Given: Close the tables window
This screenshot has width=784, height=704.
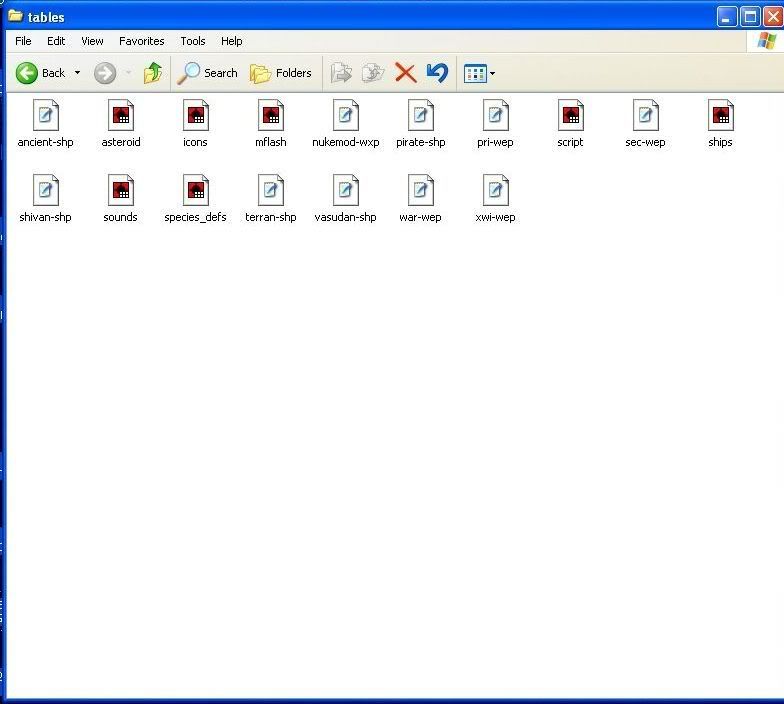Looking at the screenshot, I should click(x=773, y=16).
